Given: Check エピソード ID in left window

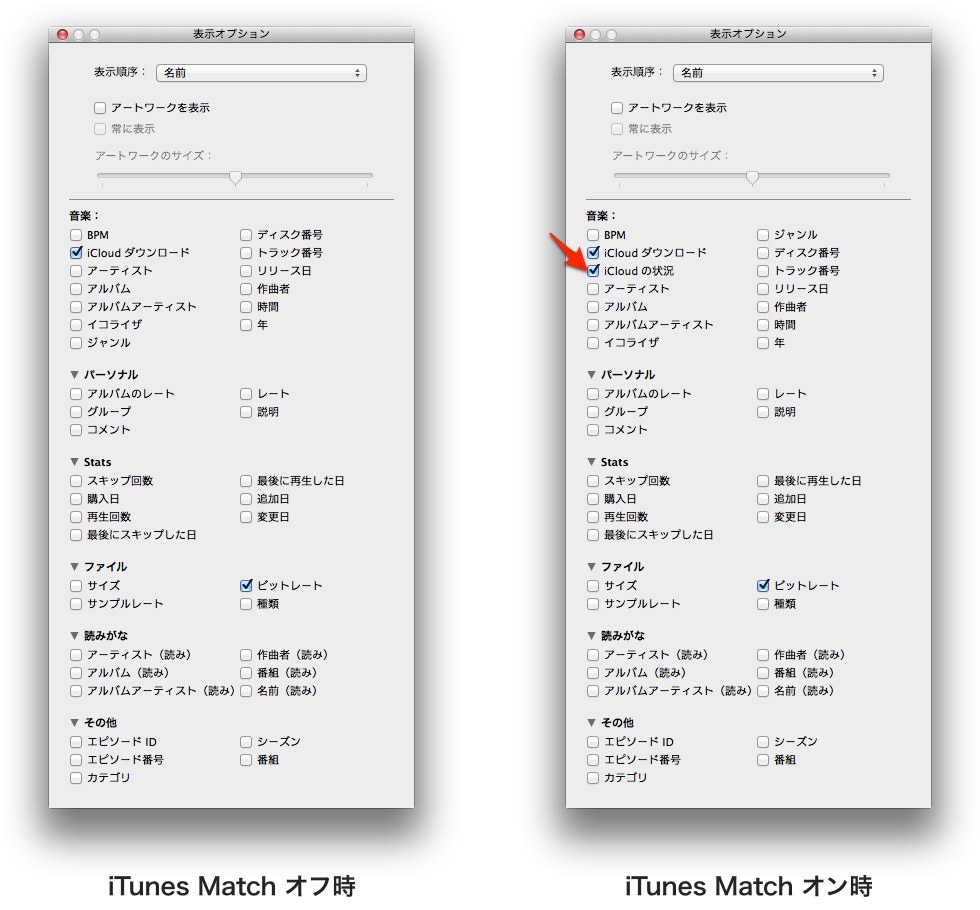Looking at the screenshot, I should (x=76, y=742).
